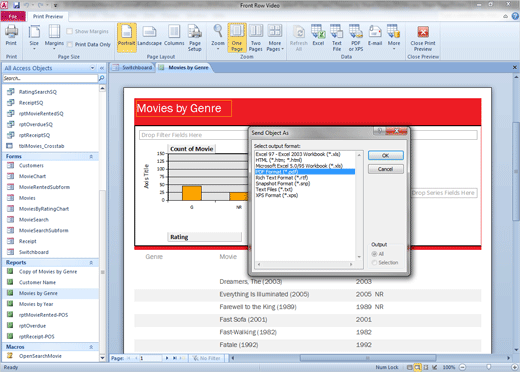Viewport: 520px width, 372px height.
Task: Click the Zoom magnifier tool
Action: point(218,37)
